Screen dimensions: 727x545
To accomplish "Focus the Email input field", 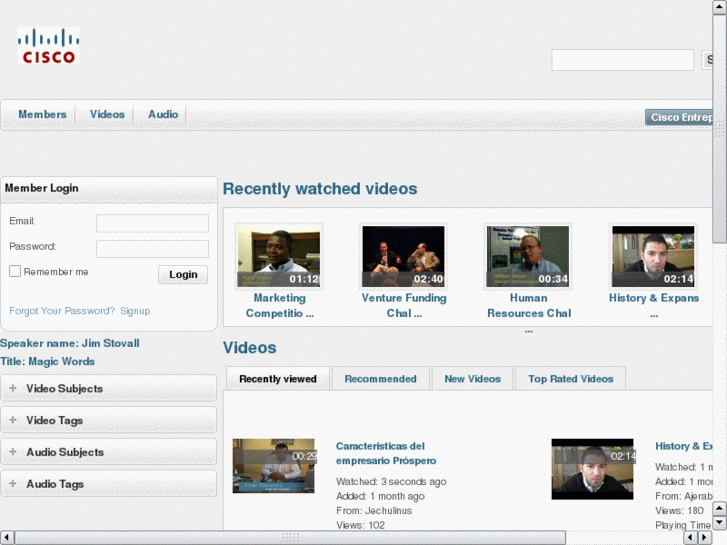I will coord(152,224).
